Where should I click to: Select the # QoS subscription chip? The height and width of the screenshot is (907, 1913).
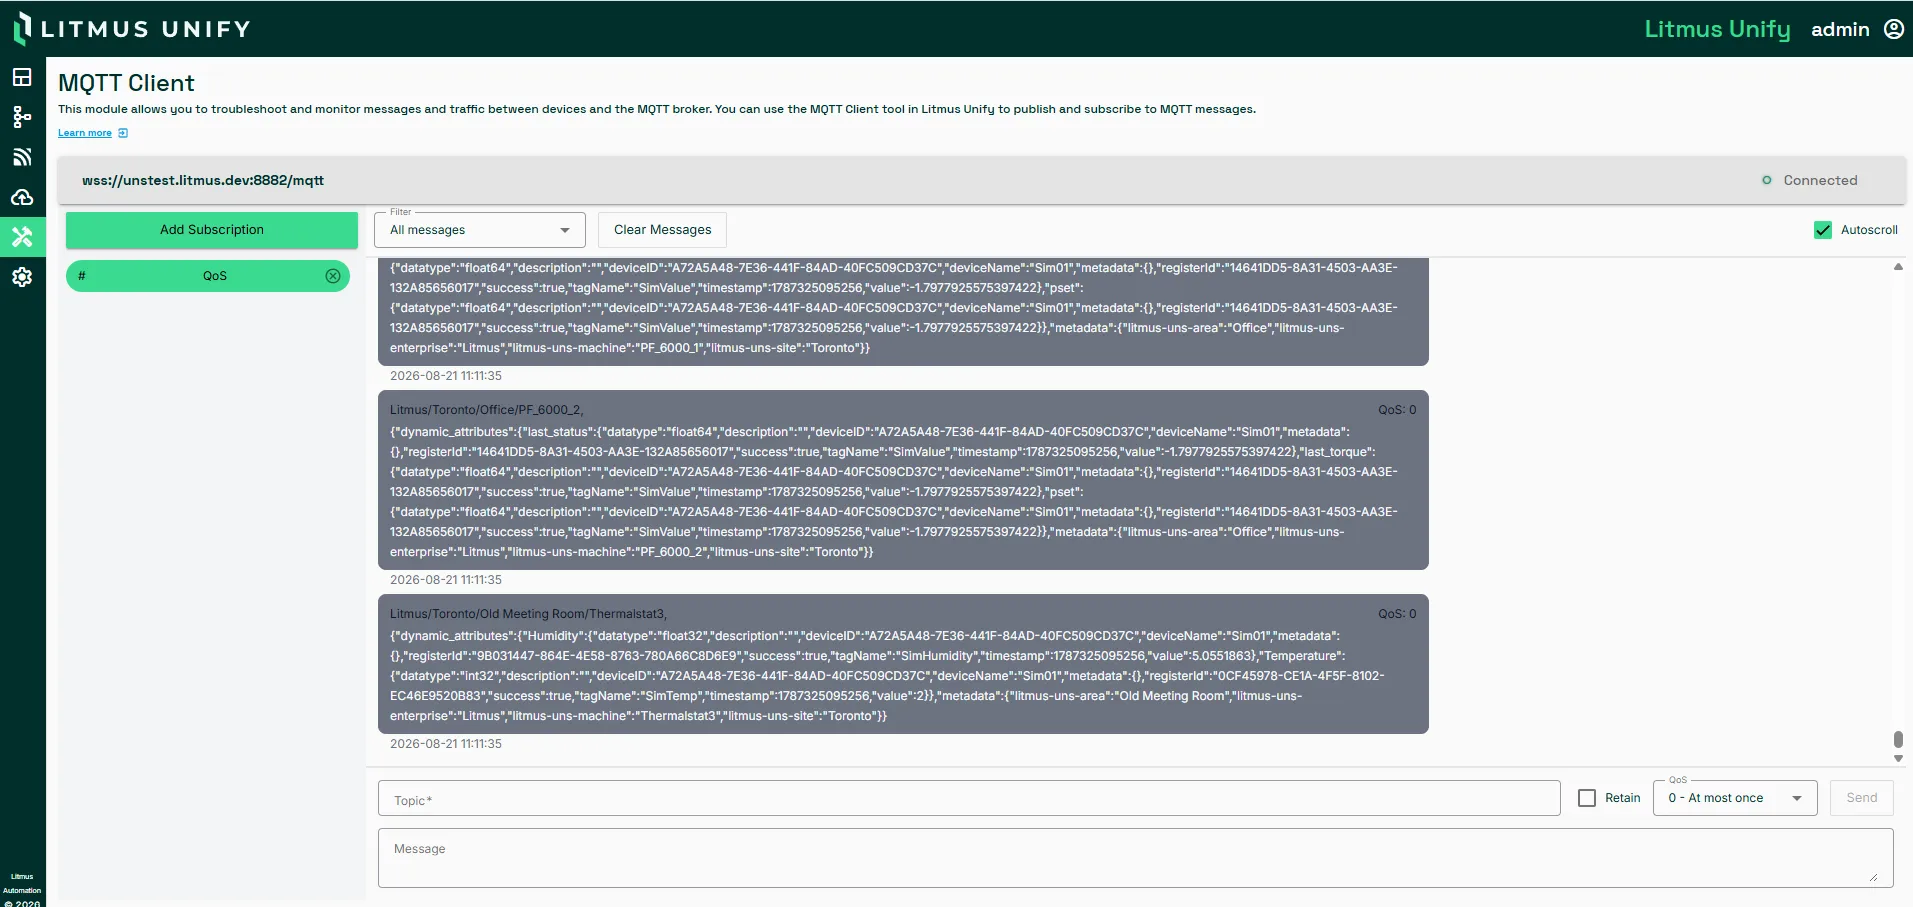coord(208,276)
